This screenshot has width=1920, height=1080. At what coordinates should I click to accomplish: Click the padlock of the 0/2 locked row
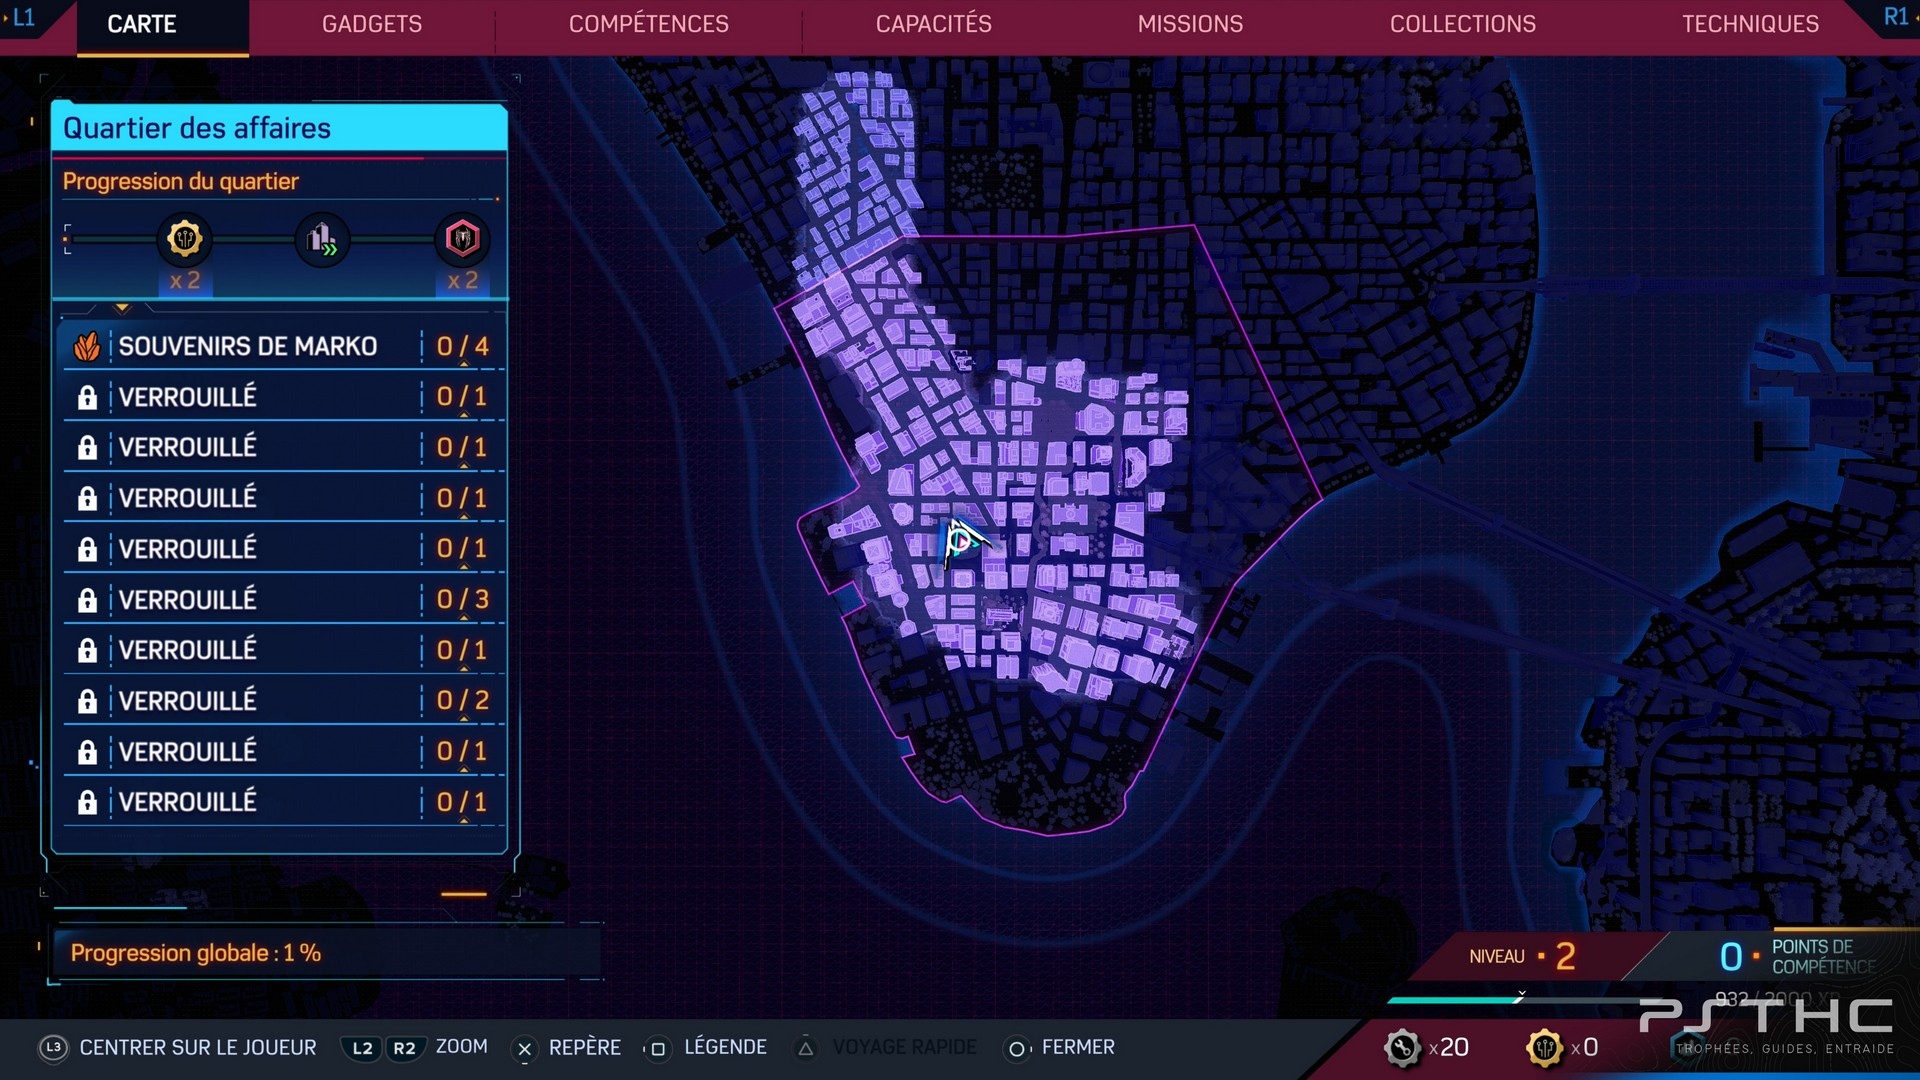click(x=87, y=702)
